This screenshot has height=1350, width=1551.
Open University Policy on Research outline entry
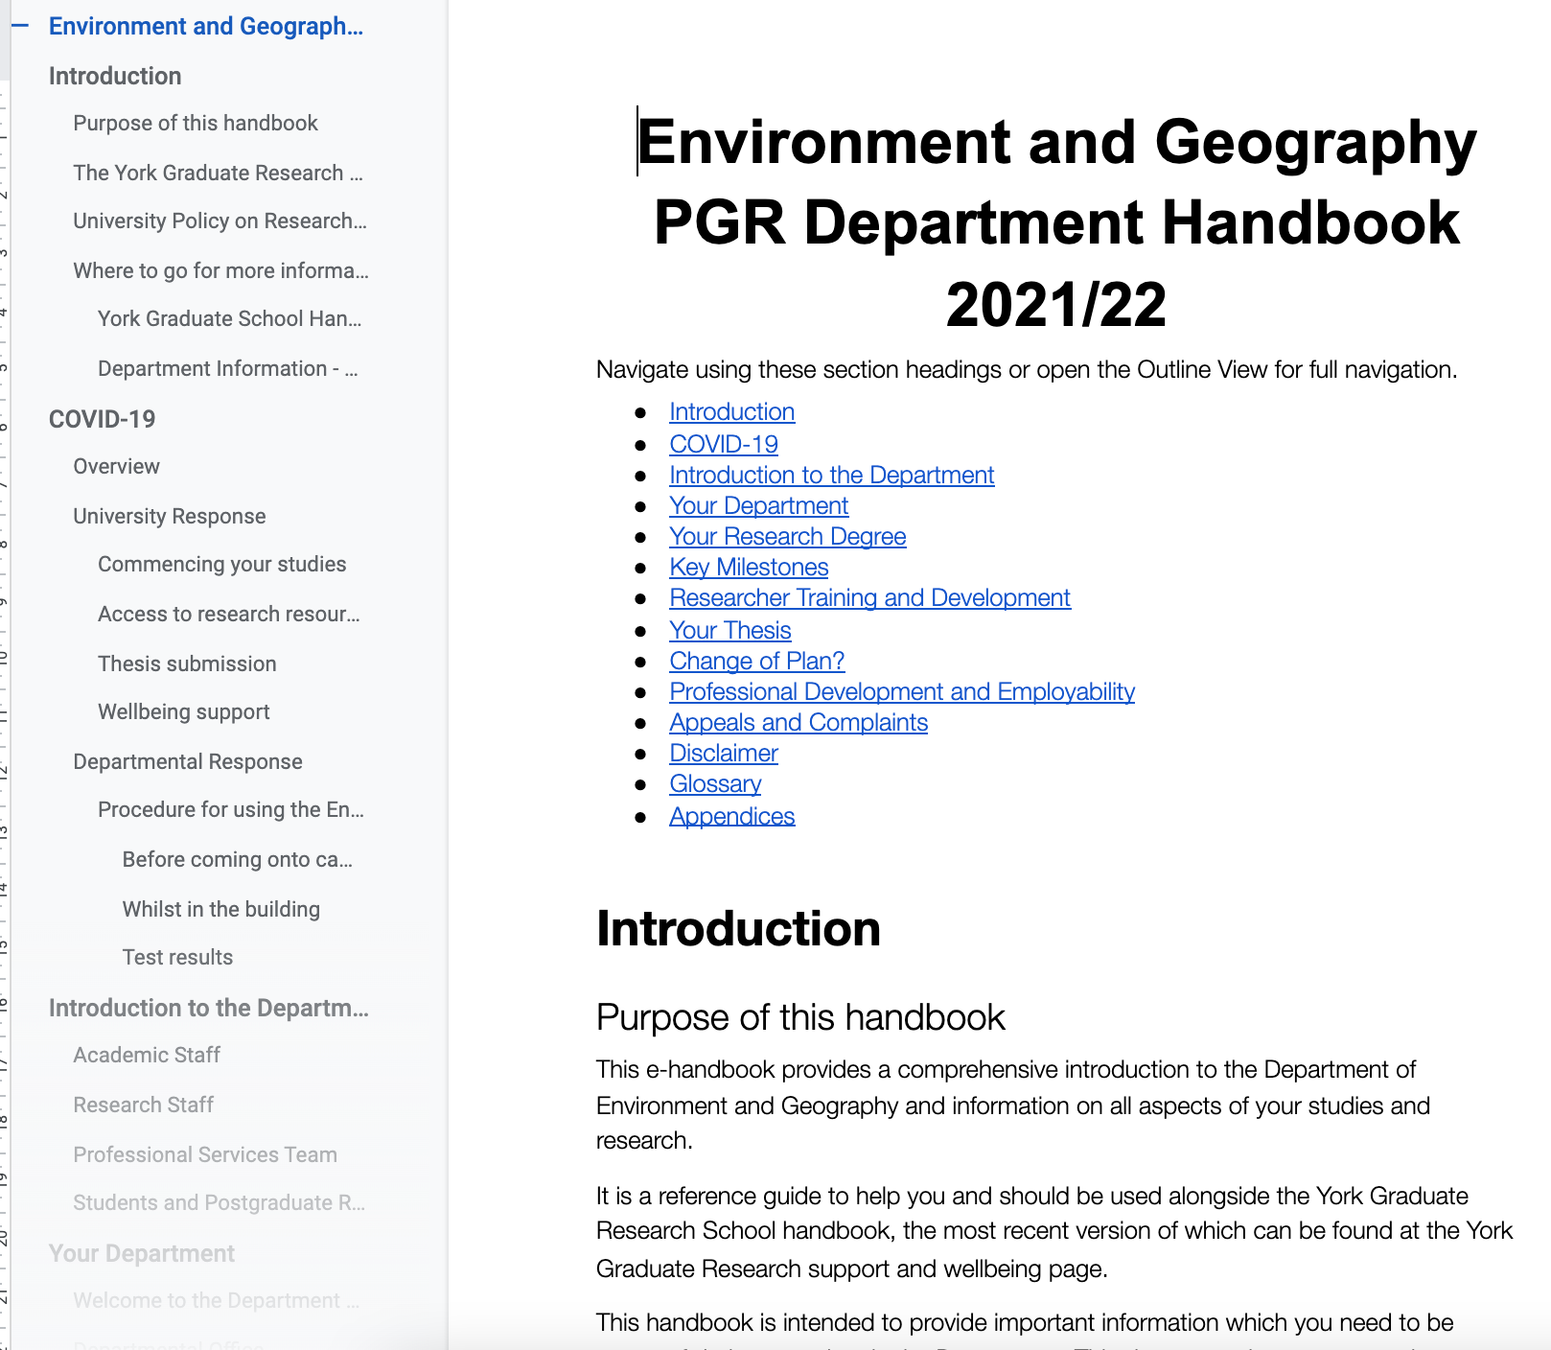(x=220, y=221)
